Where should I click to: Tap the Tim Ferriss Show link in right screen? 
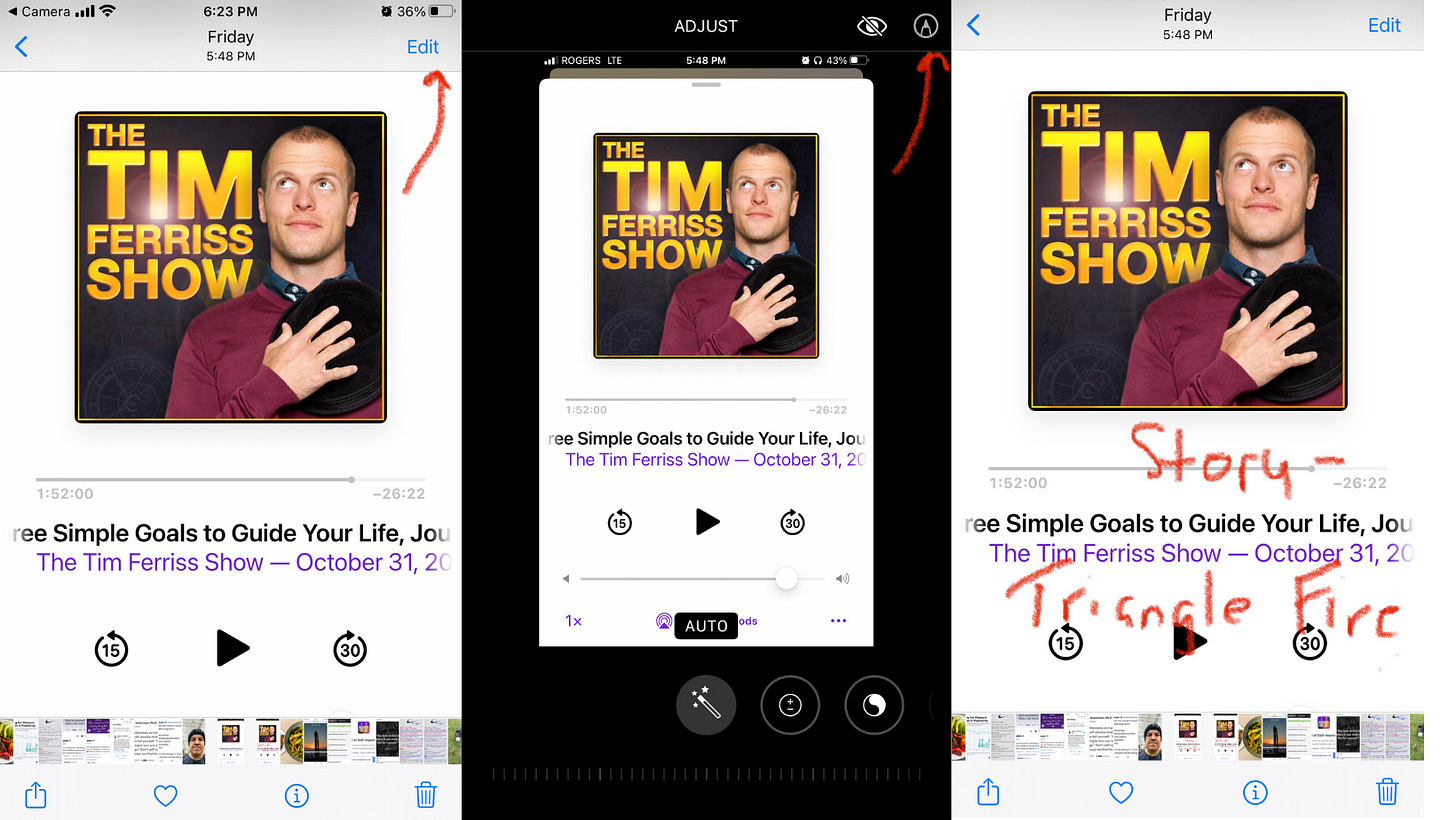click(1201, 553)
